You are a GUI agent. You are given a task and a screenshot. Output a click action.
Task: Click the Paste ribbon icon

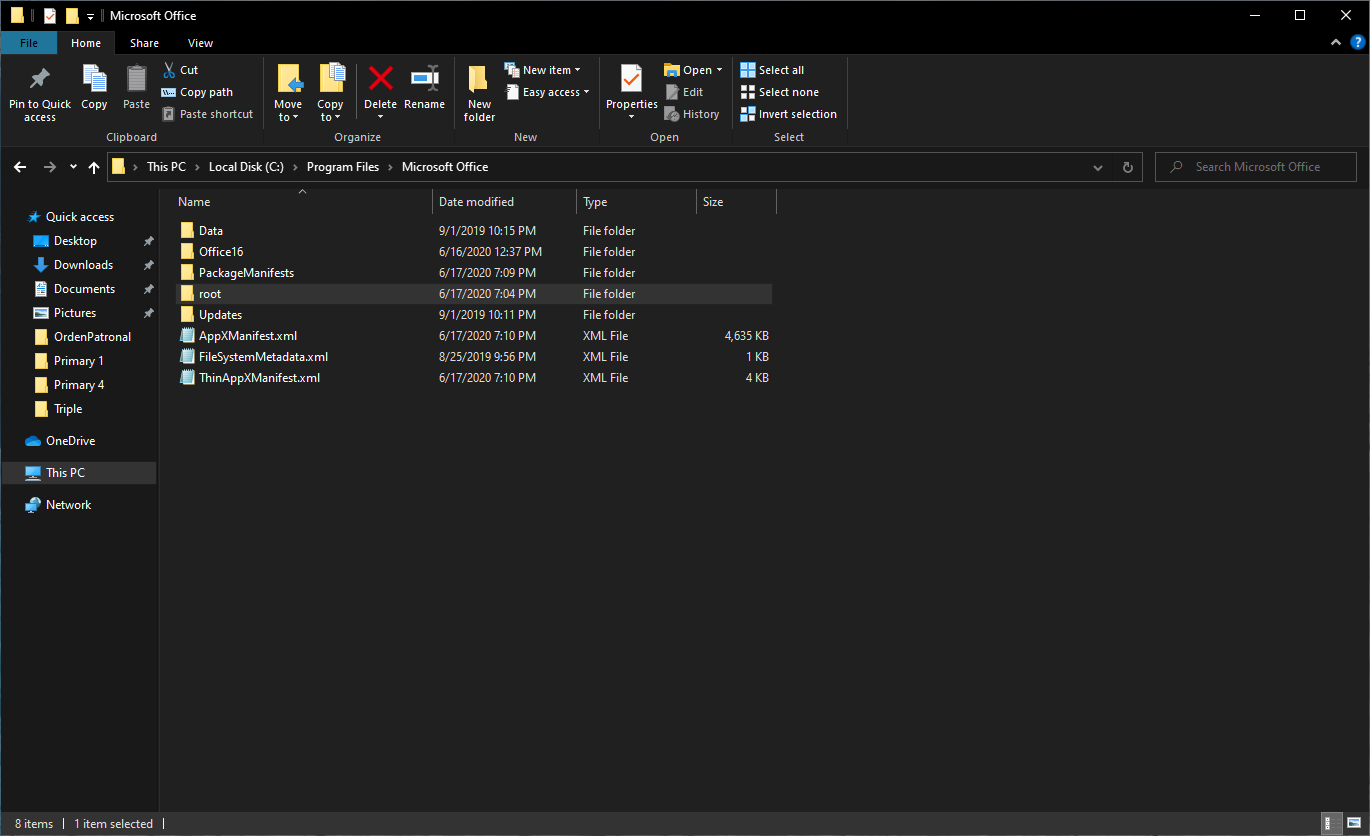(x=136, y=78)
